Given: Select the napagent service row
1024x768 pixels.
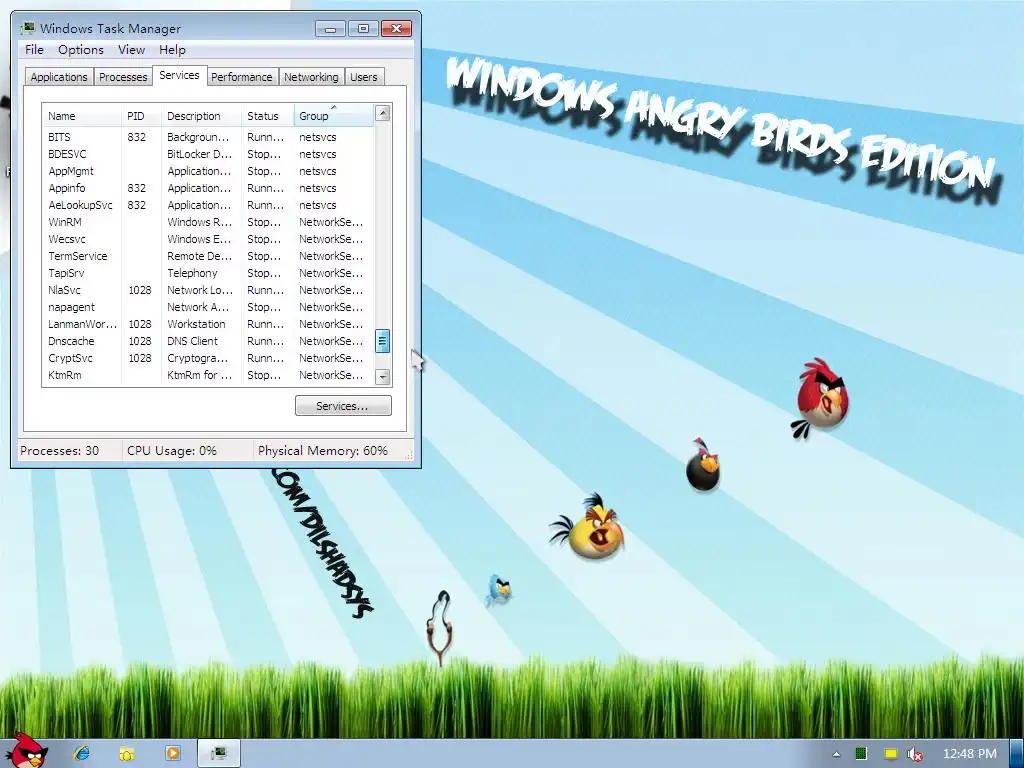Looking at the screenshot, I should coord(208,307).
